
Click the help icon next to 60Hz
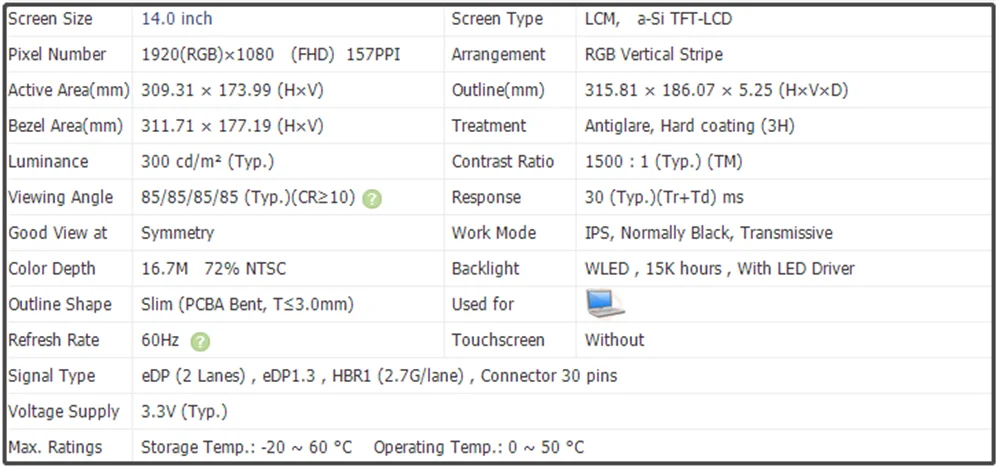coord(200,342)
